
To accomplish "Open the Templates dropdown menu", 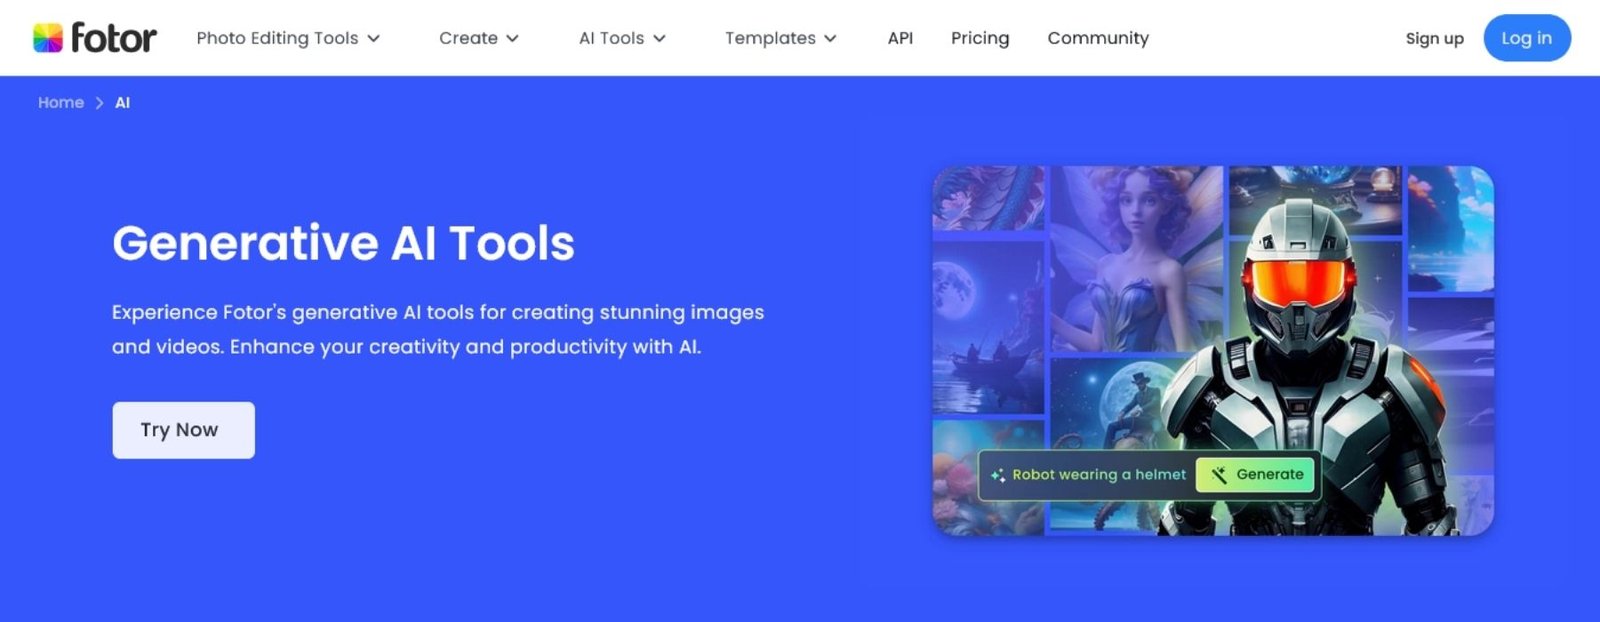I will click(x=780, y=38).
